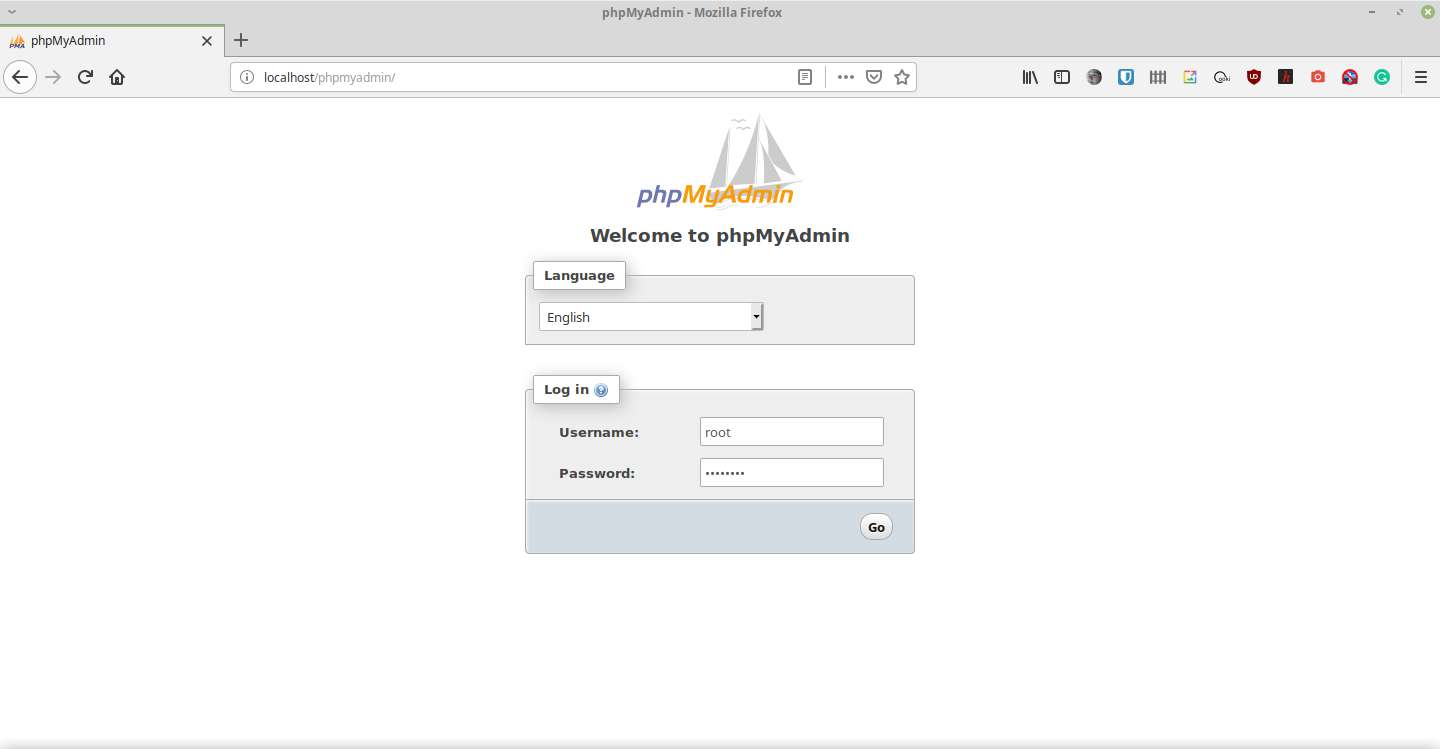1440x749 pixels.
Task: Expand the title bar window menu arrow
Action: [11, 12]
